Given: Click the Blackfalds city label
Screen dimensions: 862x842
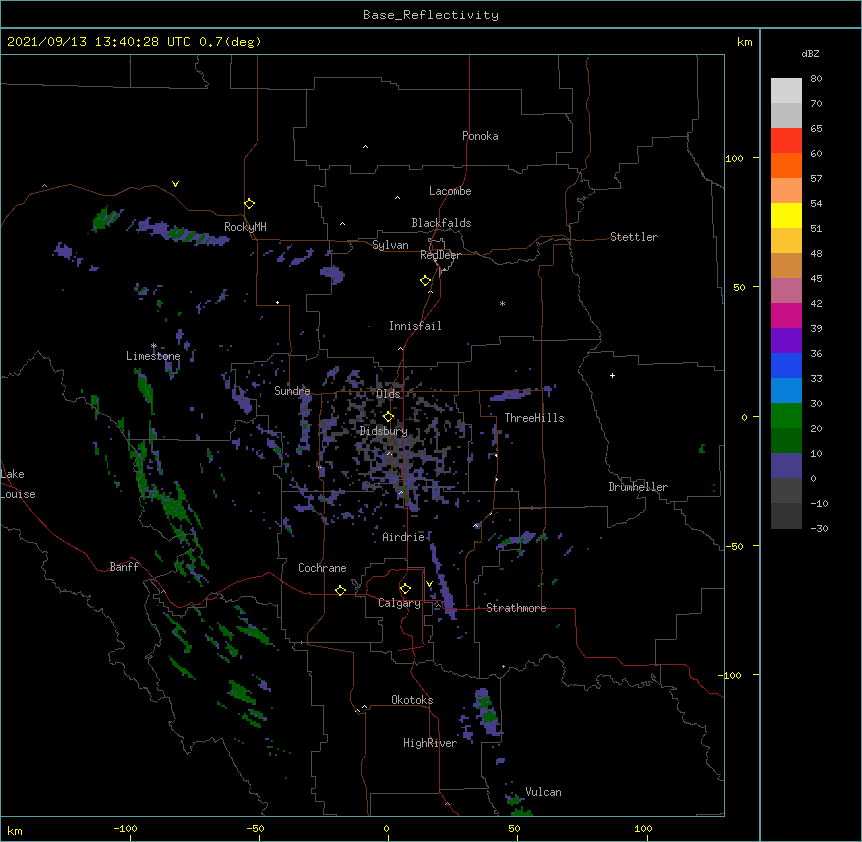Looking at the screenshot, I should click(x=441, y=223).
